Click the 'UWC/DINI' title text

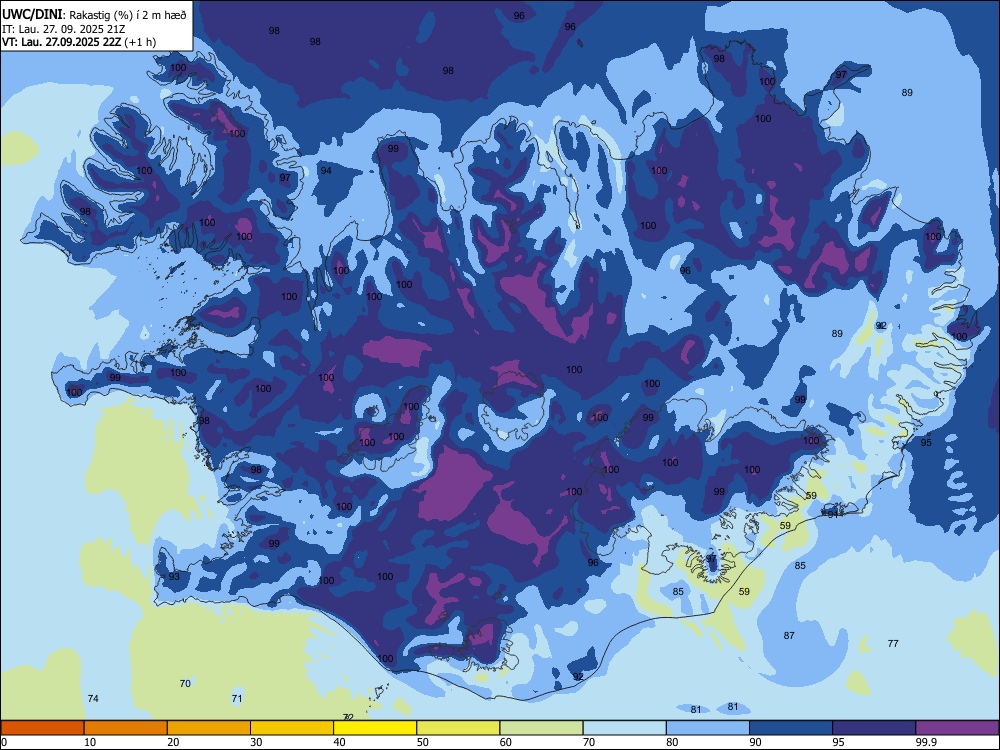[32, 15]
